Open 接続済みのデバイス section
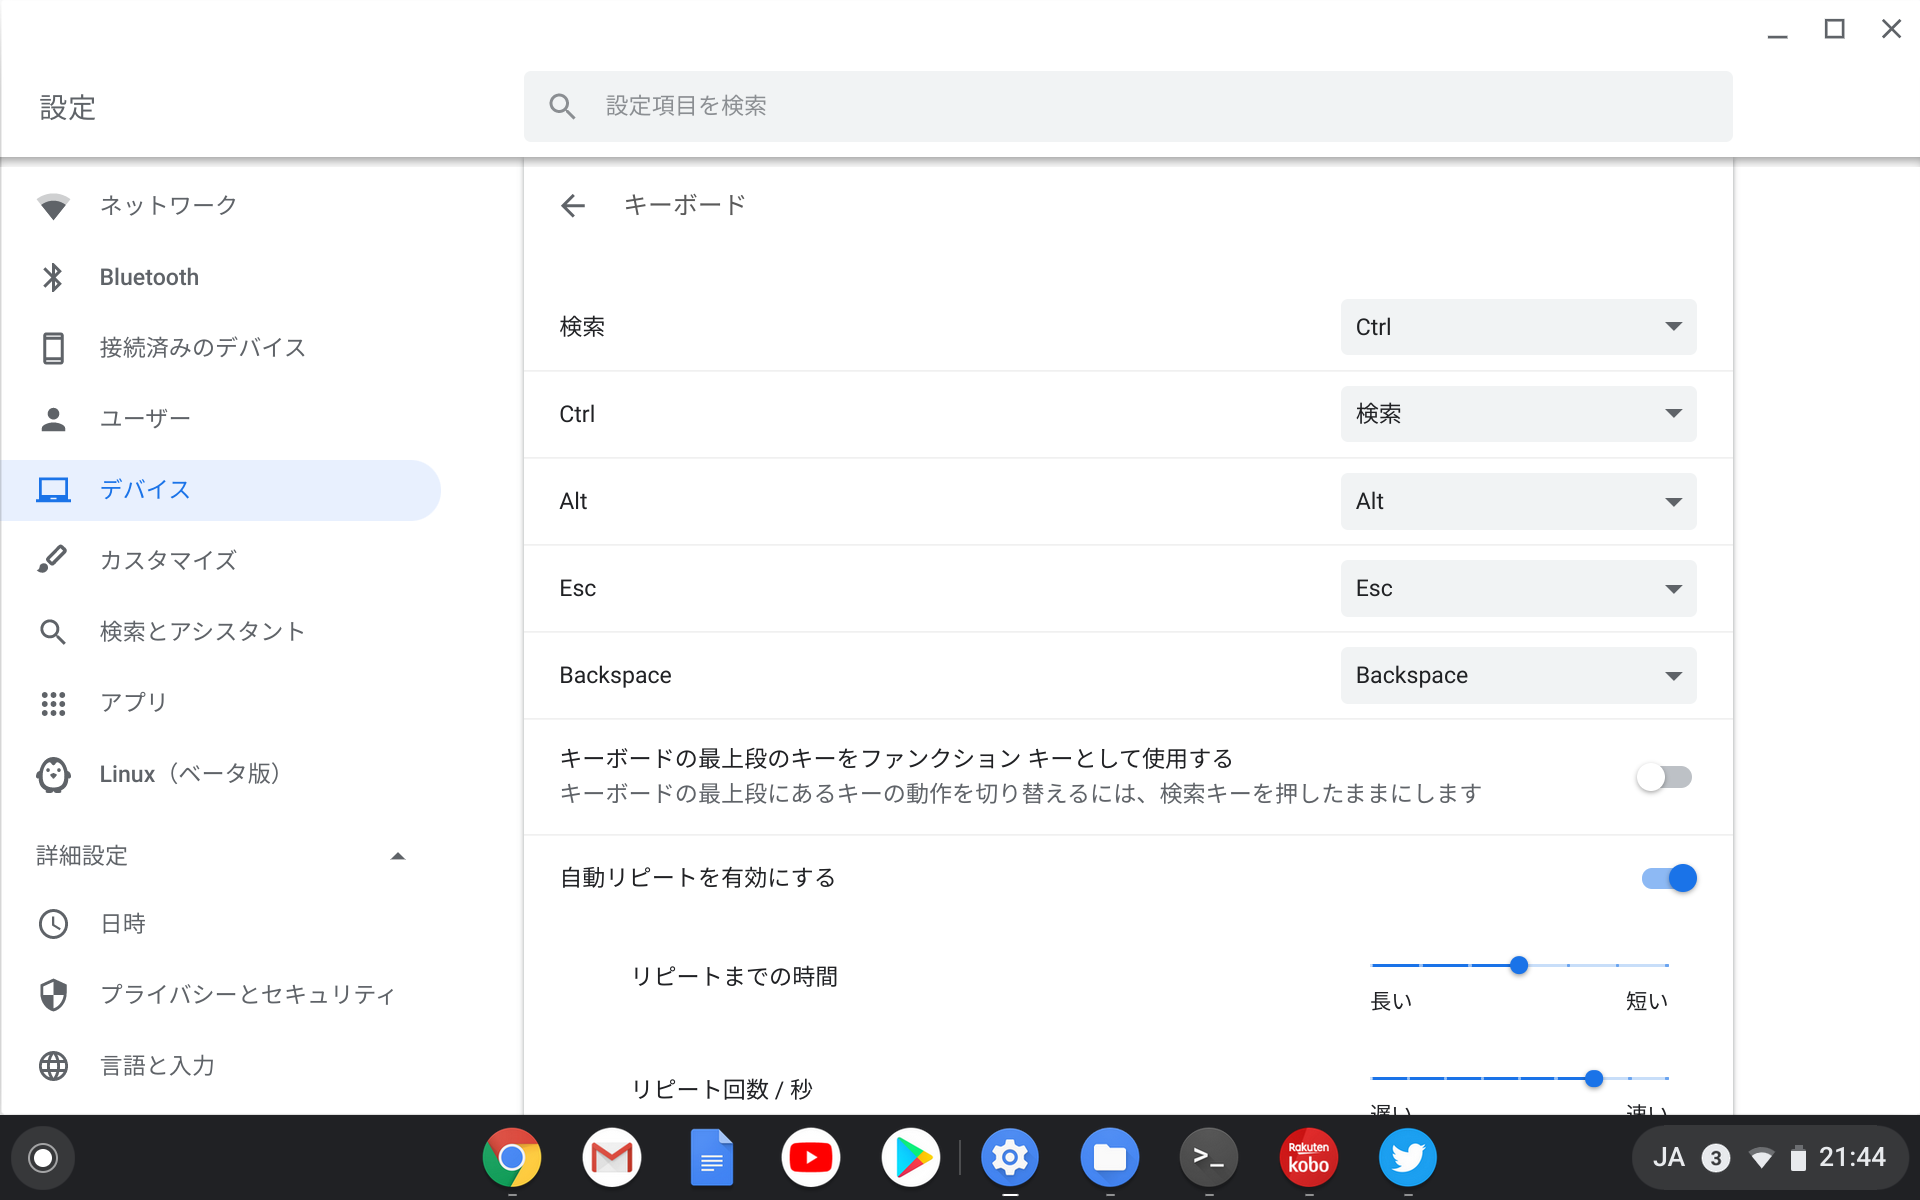The image size is (1920, 1200). 220,348
